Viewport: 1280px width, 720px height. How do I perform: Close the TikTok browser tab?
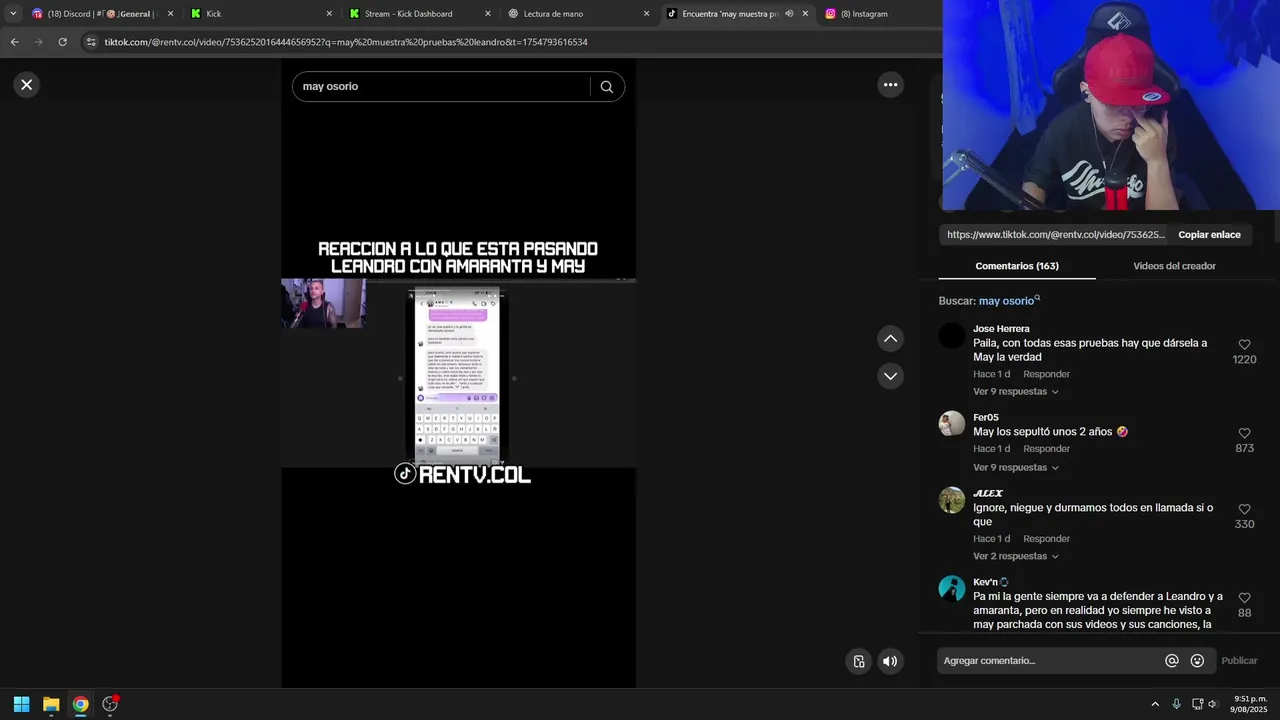point(805,14)
